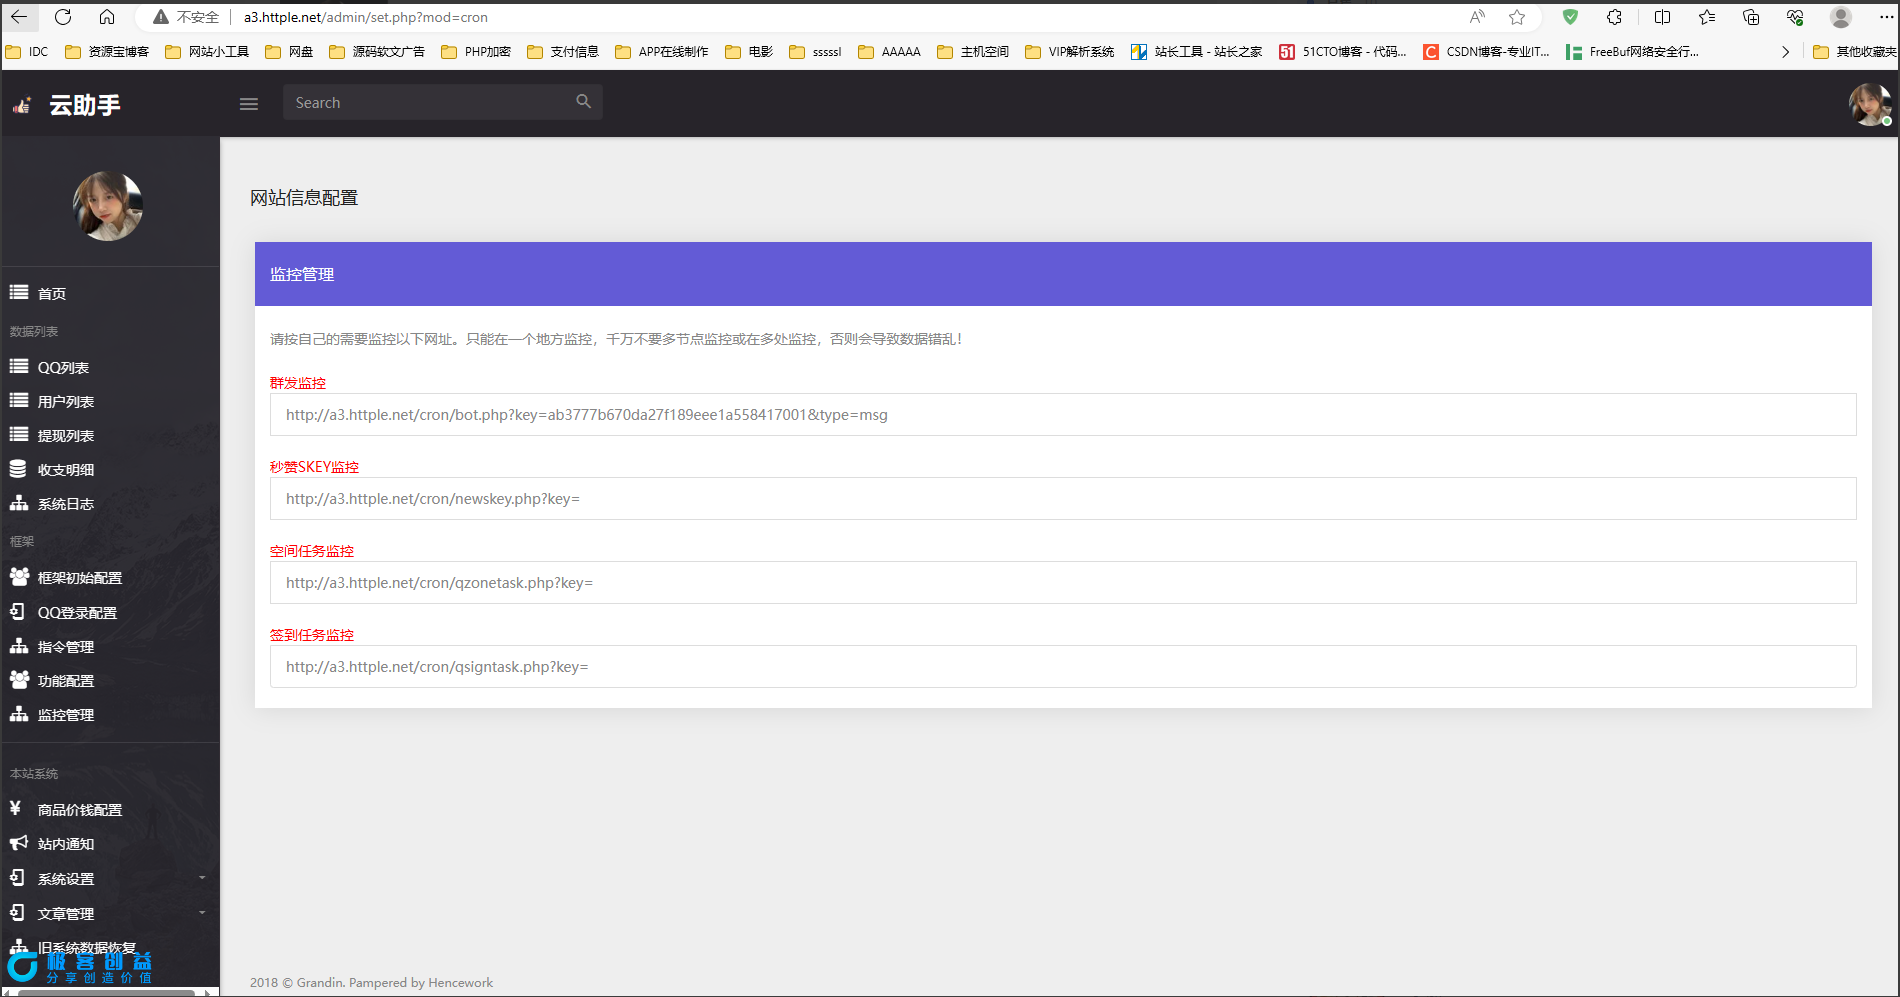
Task: Click the browser refresh icon
Action: tap(63, 17)
